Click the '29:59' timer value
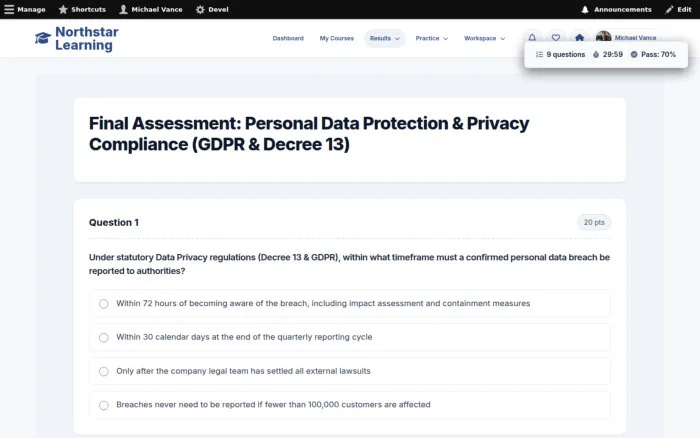The height and width of the screenshot is (438, 700). 612,54
